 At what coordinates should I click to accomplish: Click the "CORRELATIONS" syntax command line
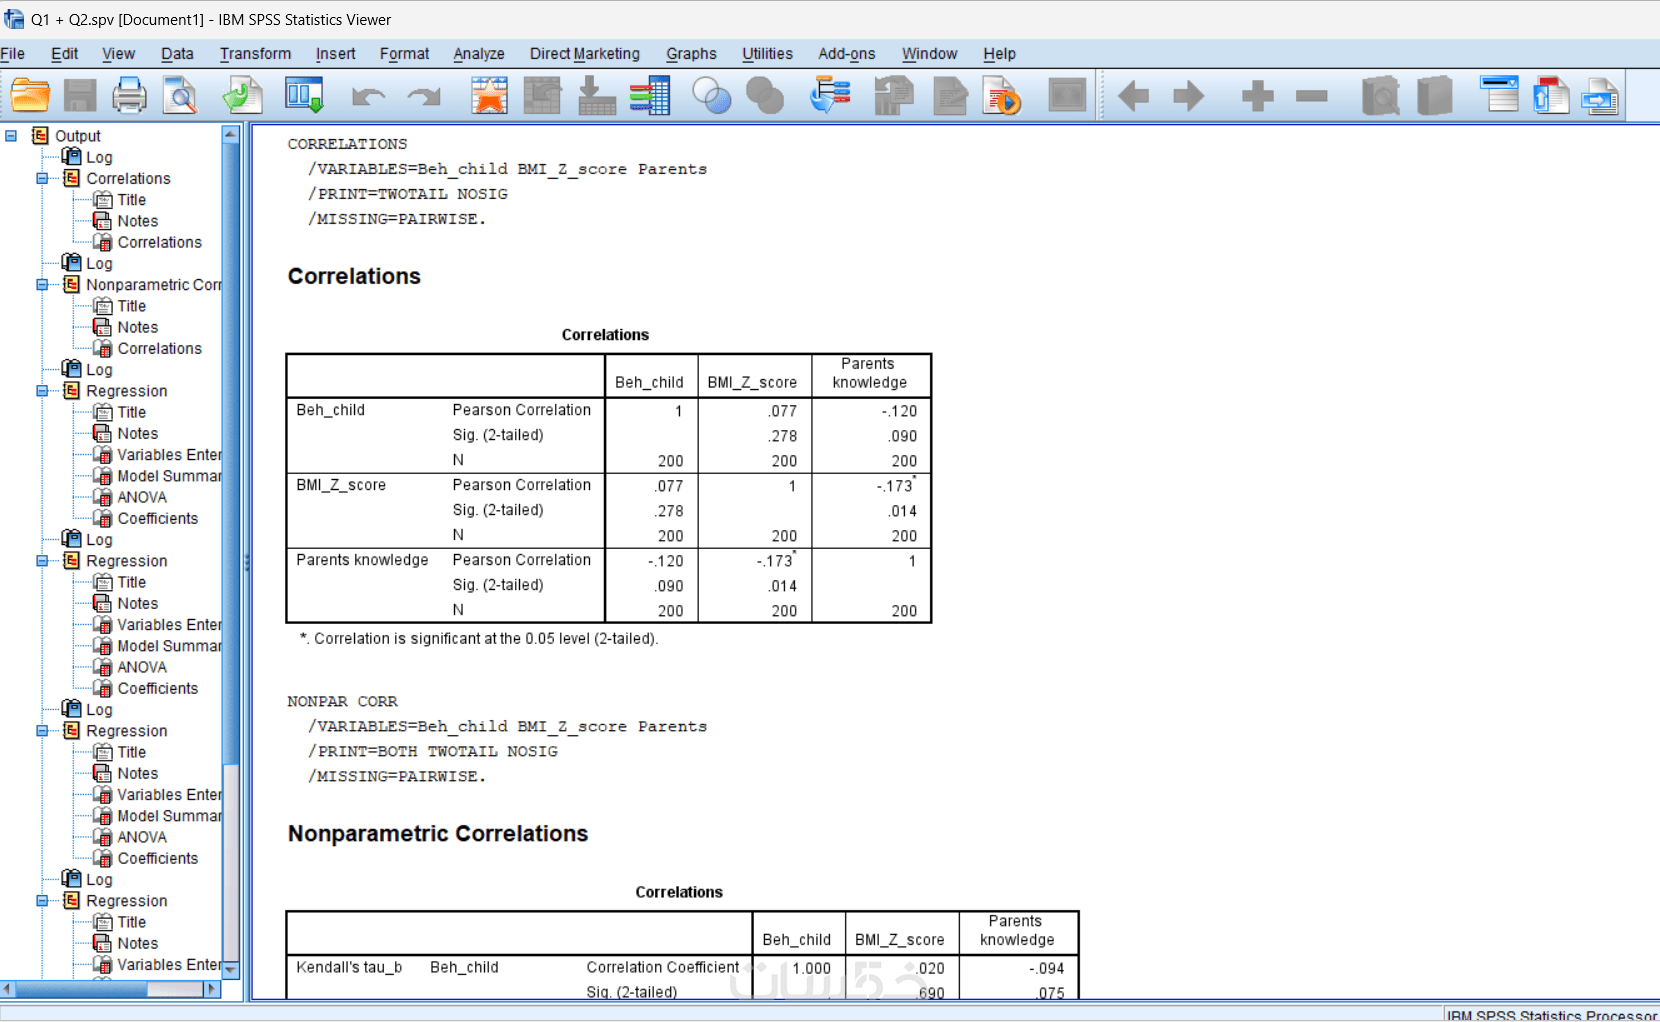347,144
